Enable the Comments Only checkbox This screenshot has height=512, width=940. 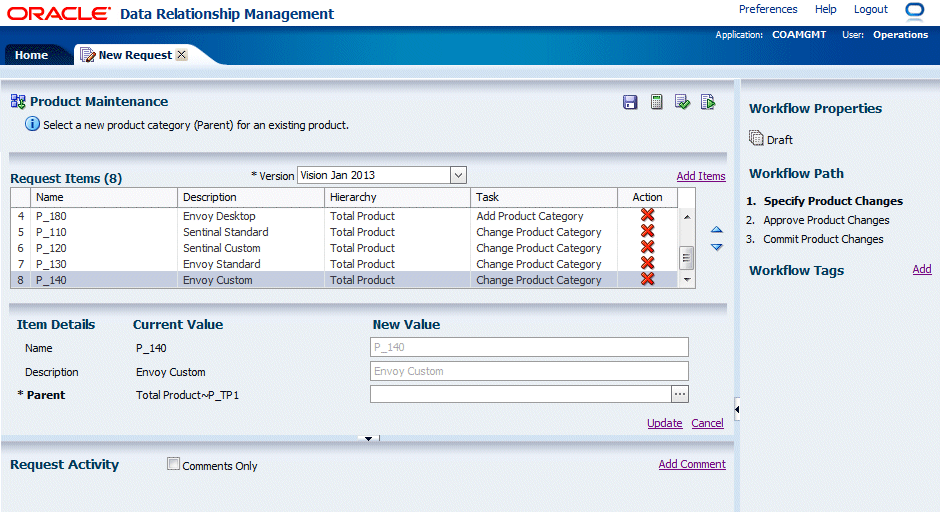tap(174, 464)
